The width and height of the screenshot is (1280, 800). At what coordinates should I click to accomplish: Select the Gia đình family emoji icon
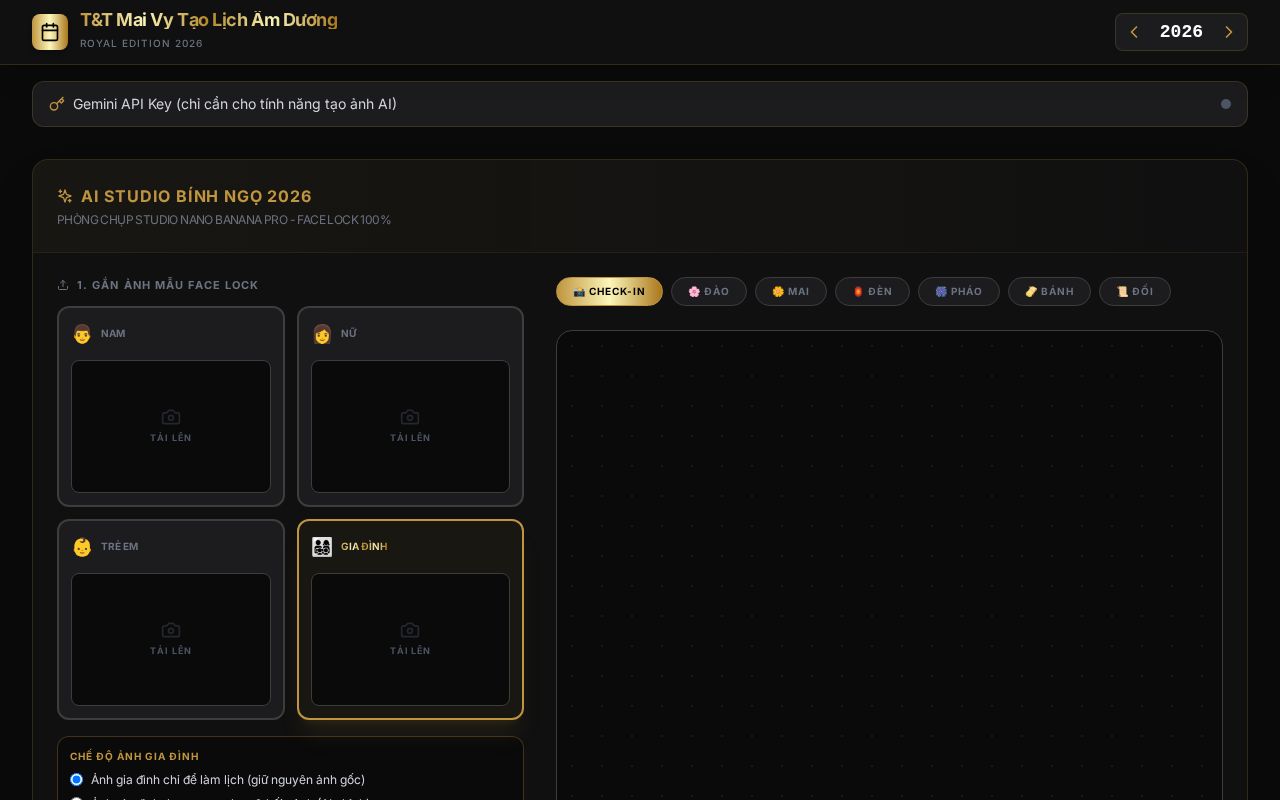click(x=322, y=547)
